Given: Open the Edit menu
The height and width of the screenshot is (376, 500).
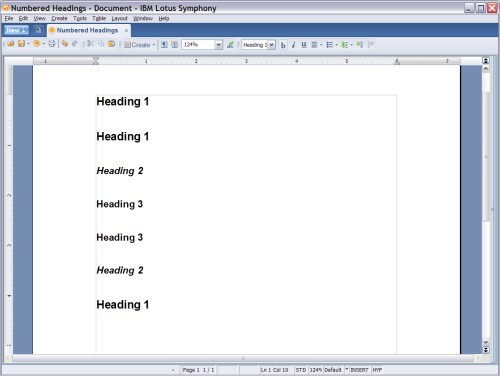Looking at the screenshot, I should [23, 18].
